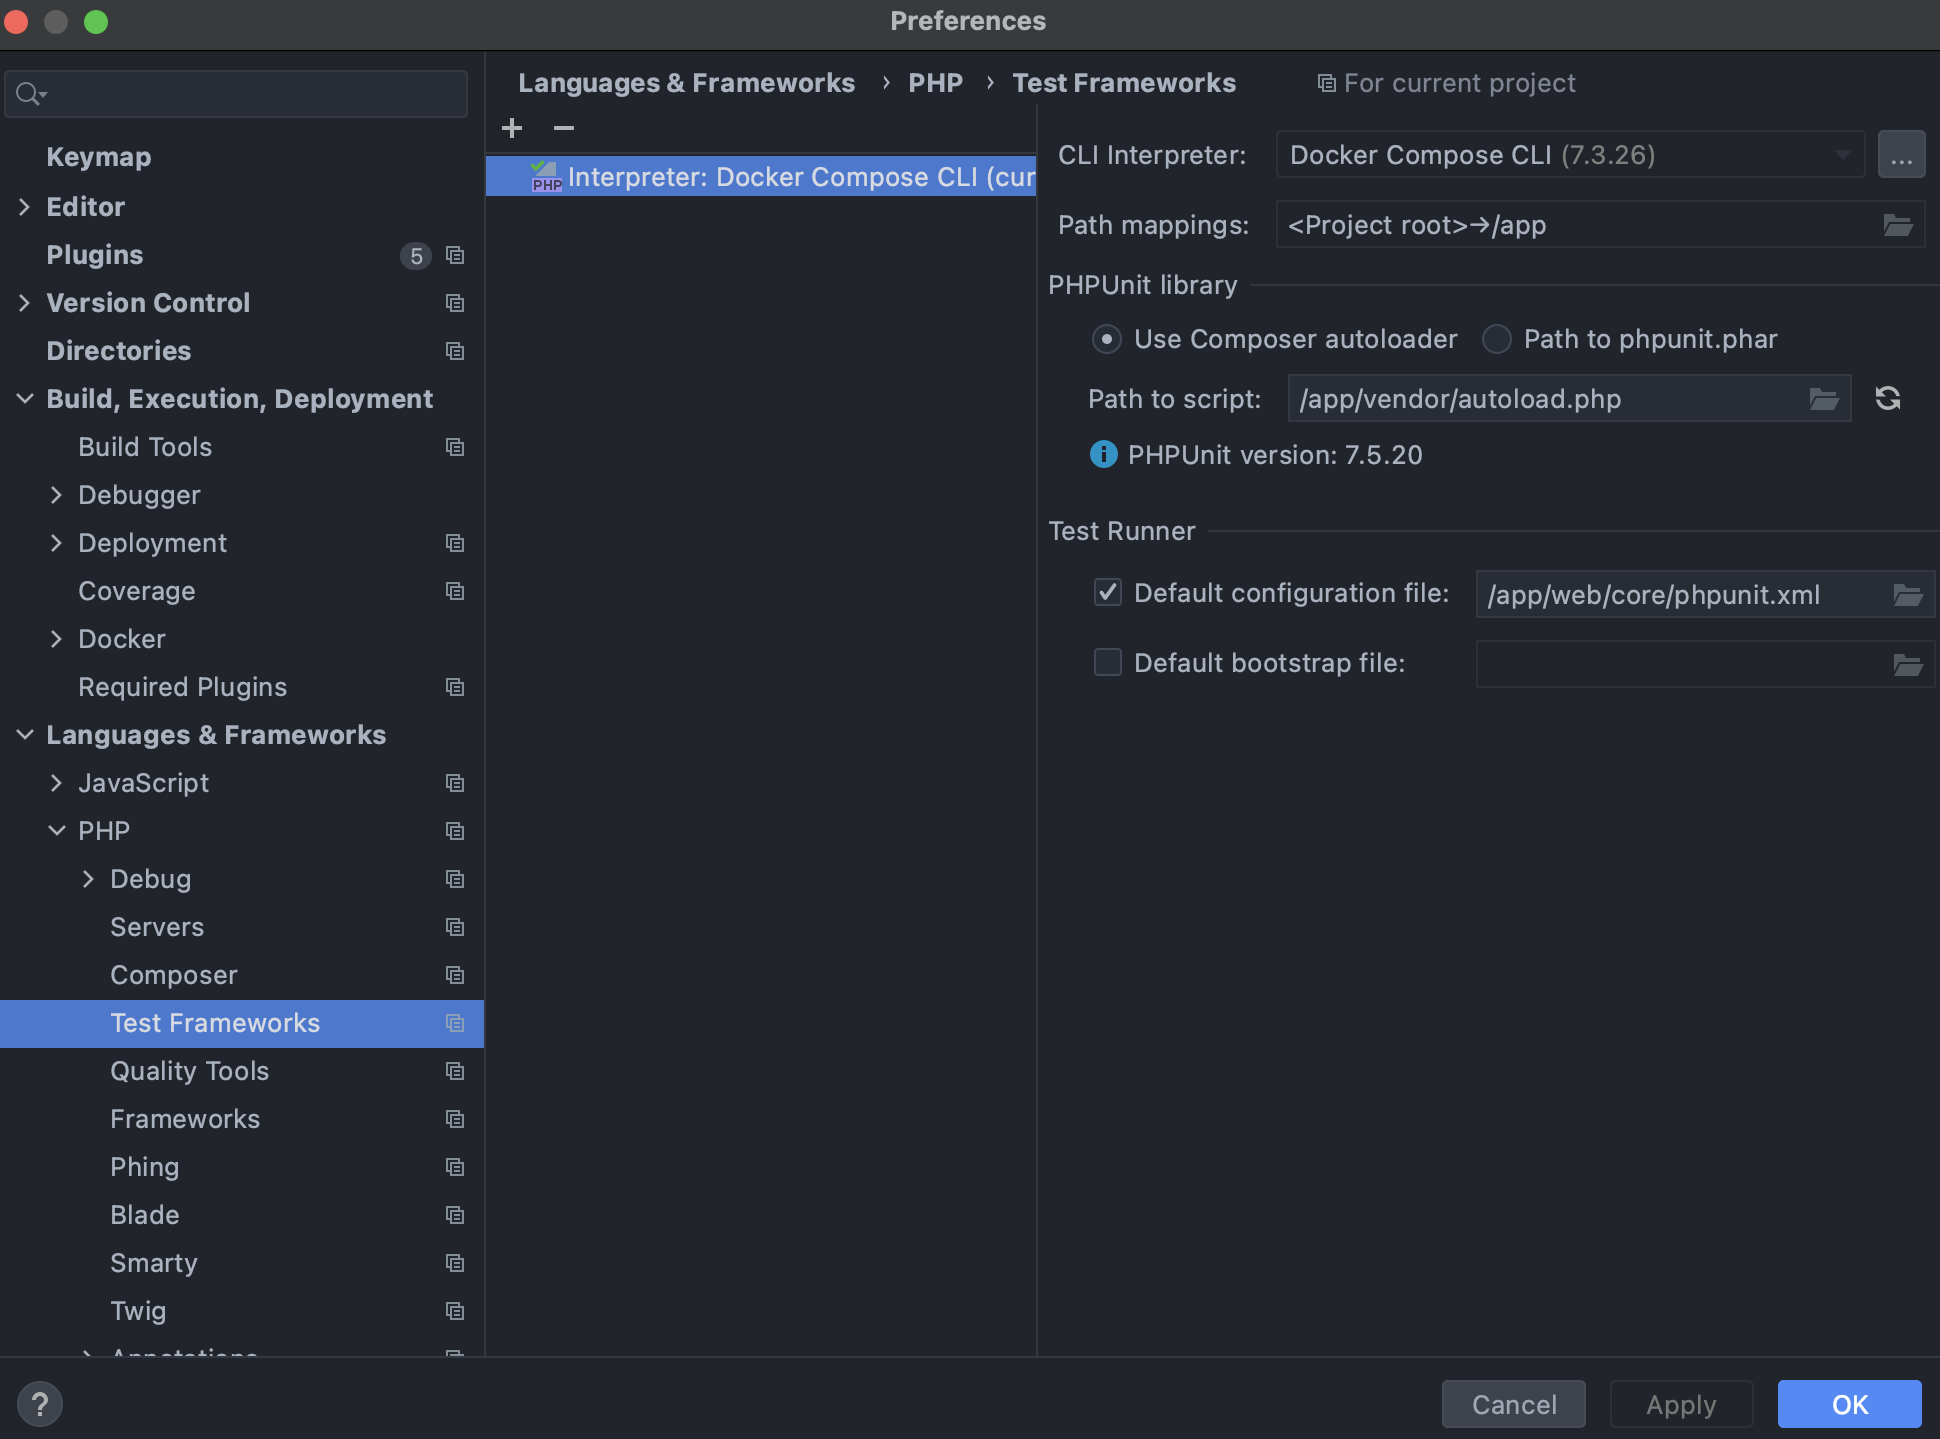Image resolution: width=1940 pixels, height=1439 pixels.
Task: Browse for the autoload.php script path
Action: pos(1824,399)
